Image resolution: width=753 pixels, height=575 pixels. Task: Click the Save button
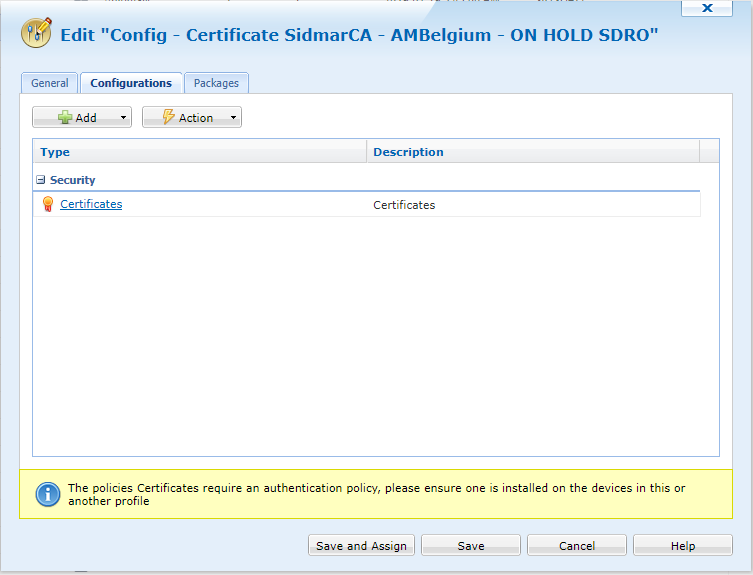(x=470, y=546)
